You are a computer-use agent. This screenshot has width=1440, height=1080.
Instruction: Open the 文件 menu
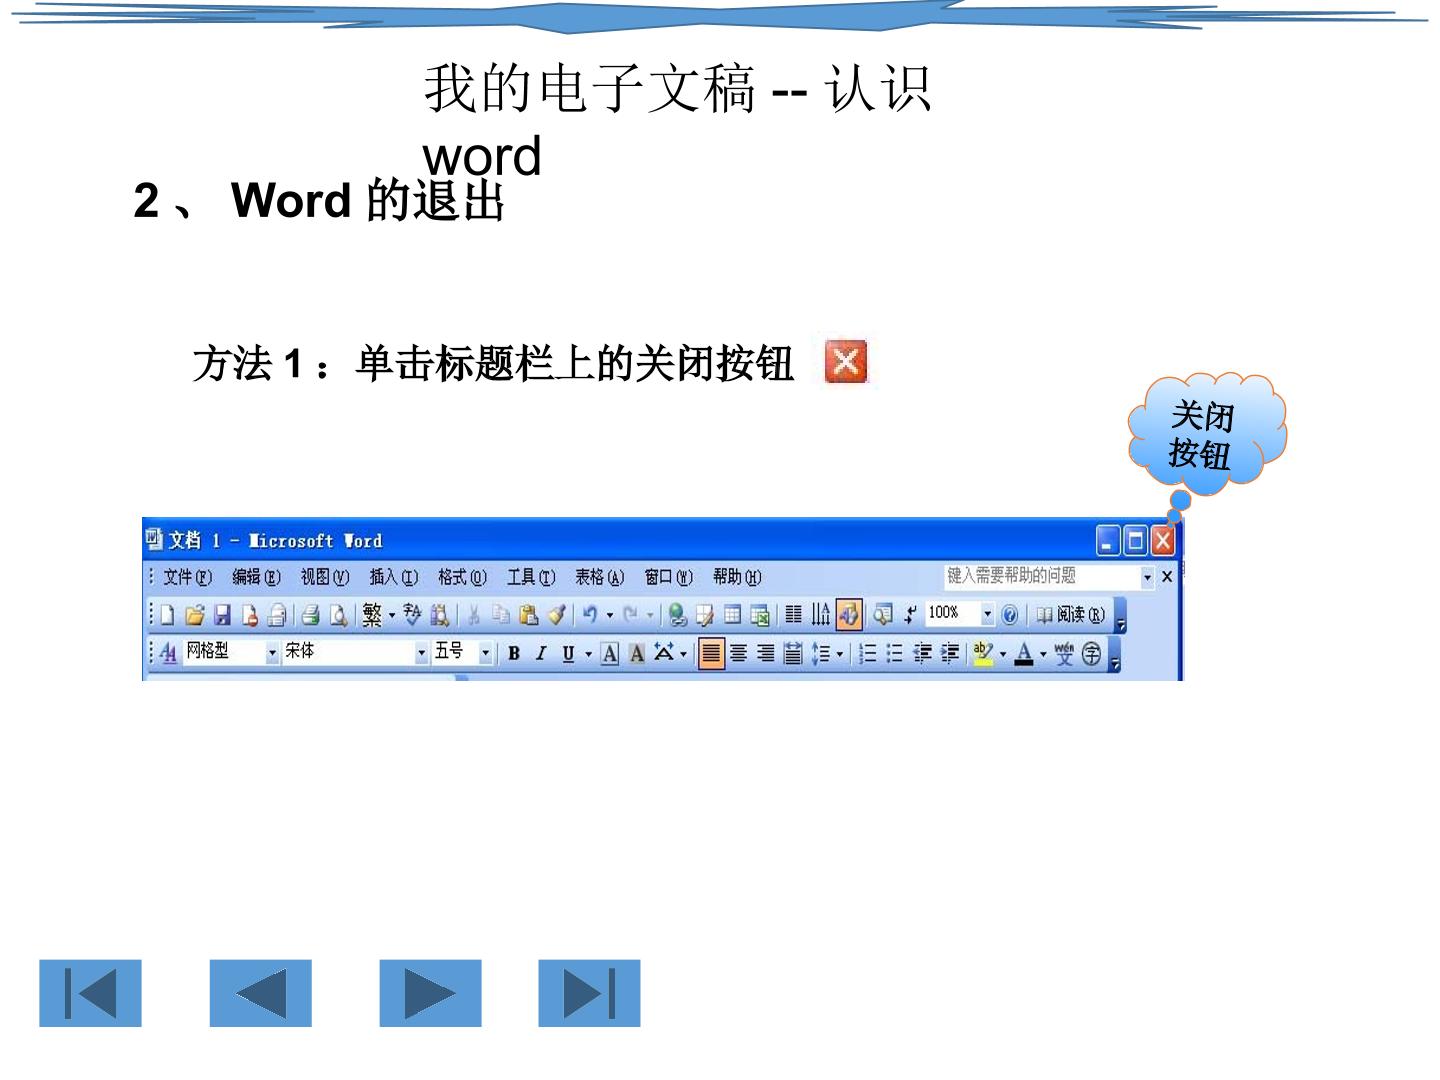click(188, 577)
